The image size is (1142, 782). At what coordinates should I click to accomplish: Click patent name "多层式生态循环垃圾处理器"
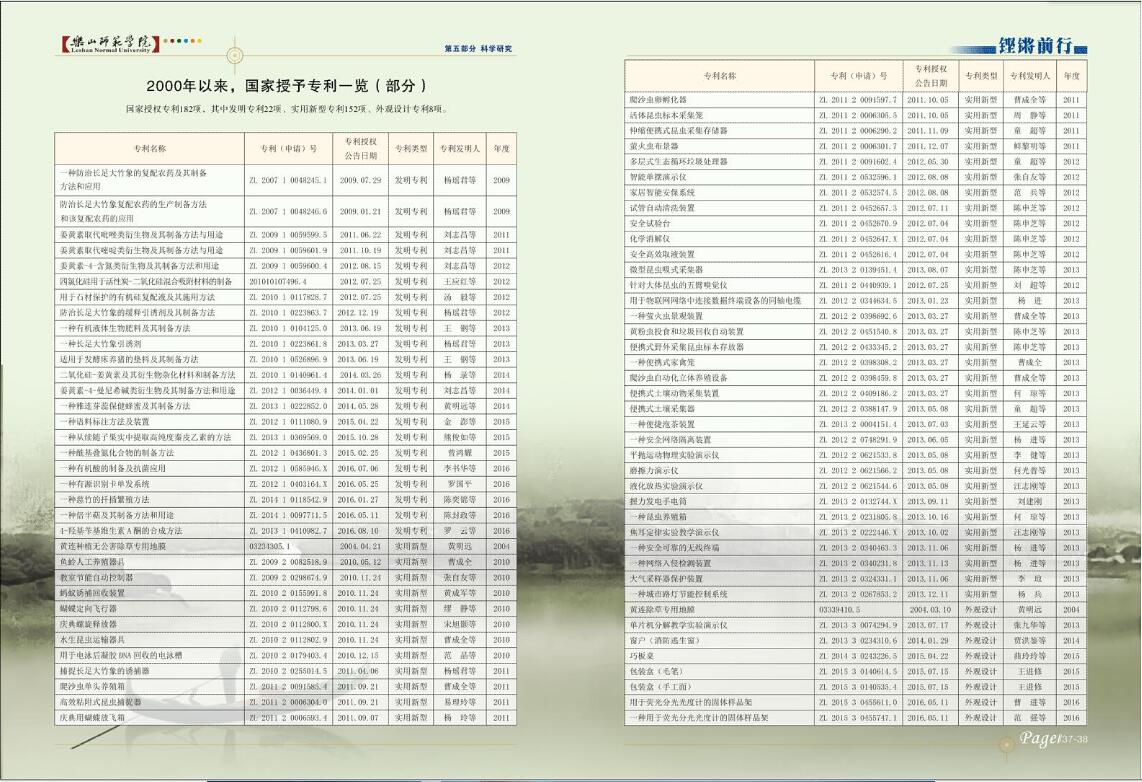pyautogui.click(x=679, y=162)
